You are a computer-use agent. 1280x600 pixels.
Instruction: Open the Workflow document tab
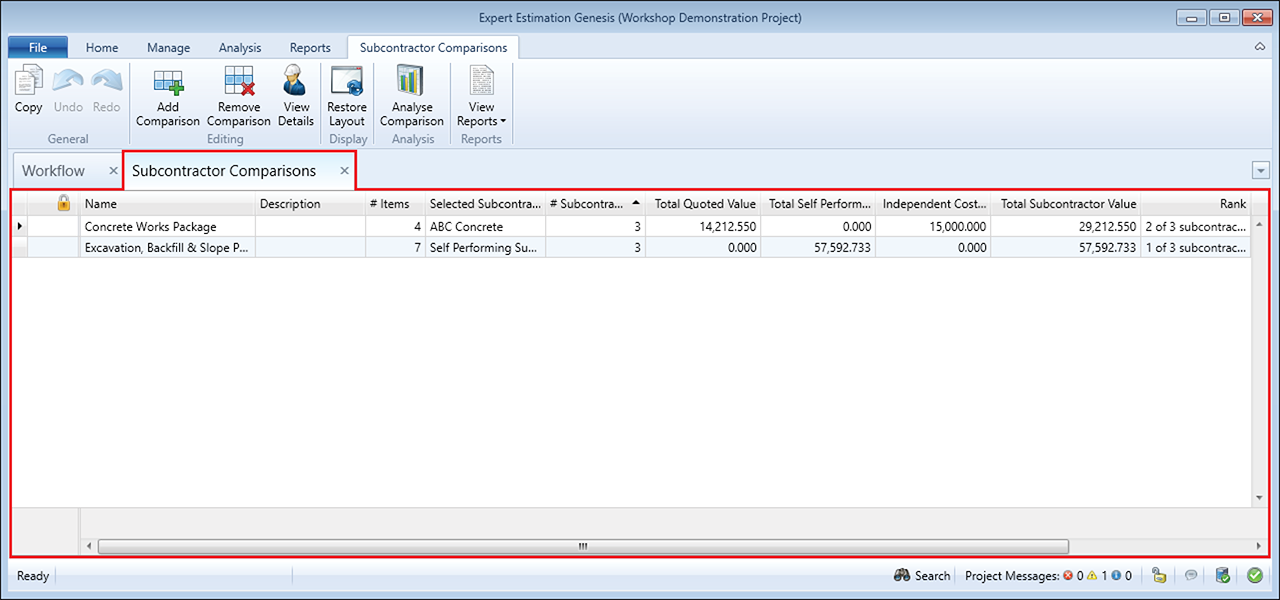pyautogui.click(x=54, y=171)
